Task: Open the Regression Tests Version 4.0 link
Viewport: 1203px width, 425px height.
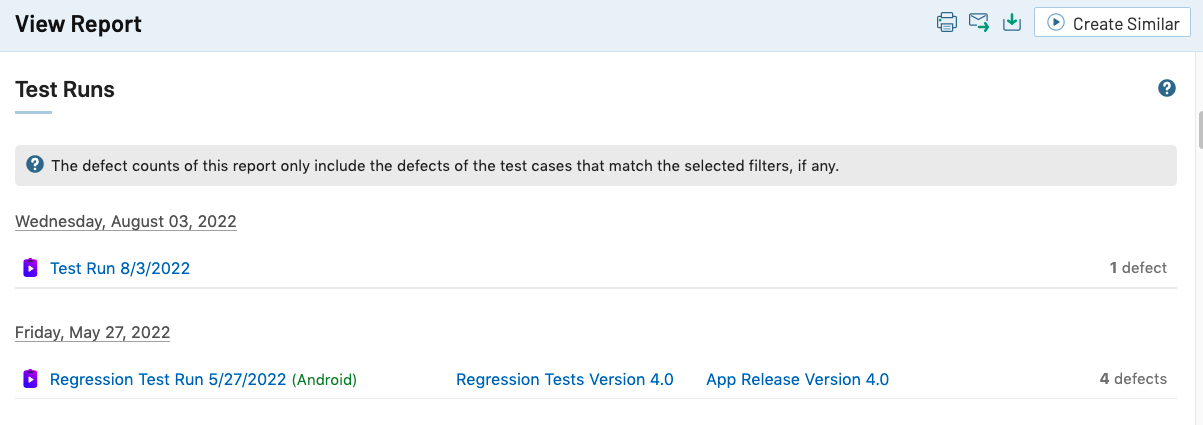Action: (x=565, y=379)
